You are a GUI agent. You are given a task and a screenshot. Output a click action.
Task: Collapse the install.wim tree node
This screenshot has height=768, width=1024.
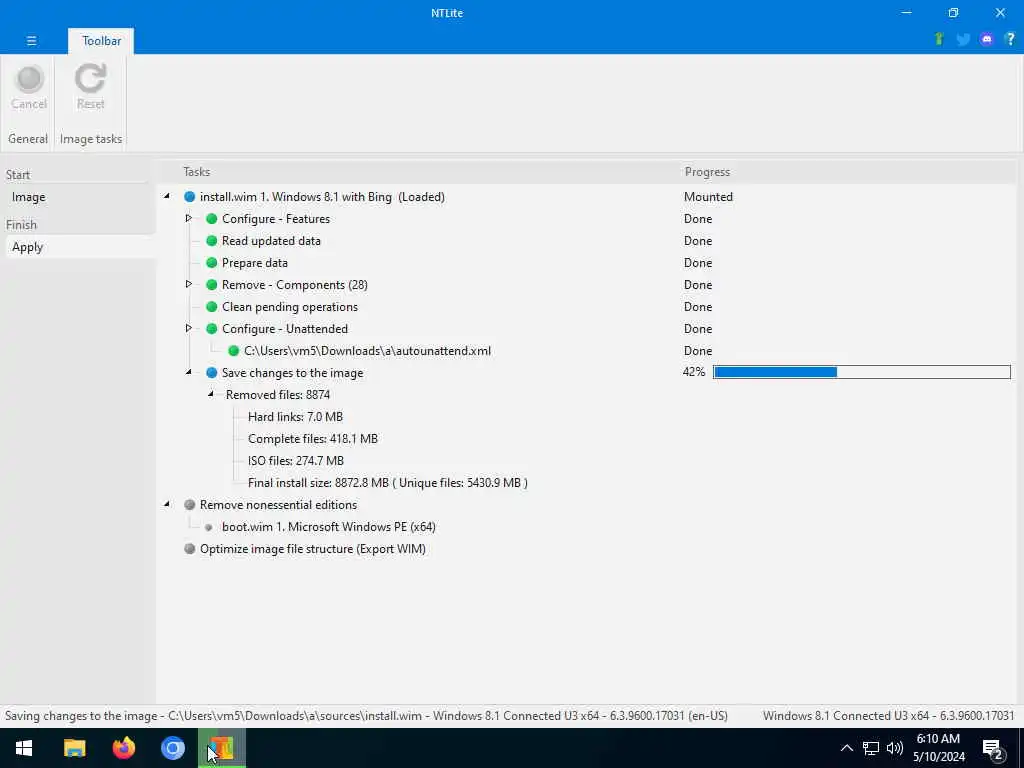(167, 196)
